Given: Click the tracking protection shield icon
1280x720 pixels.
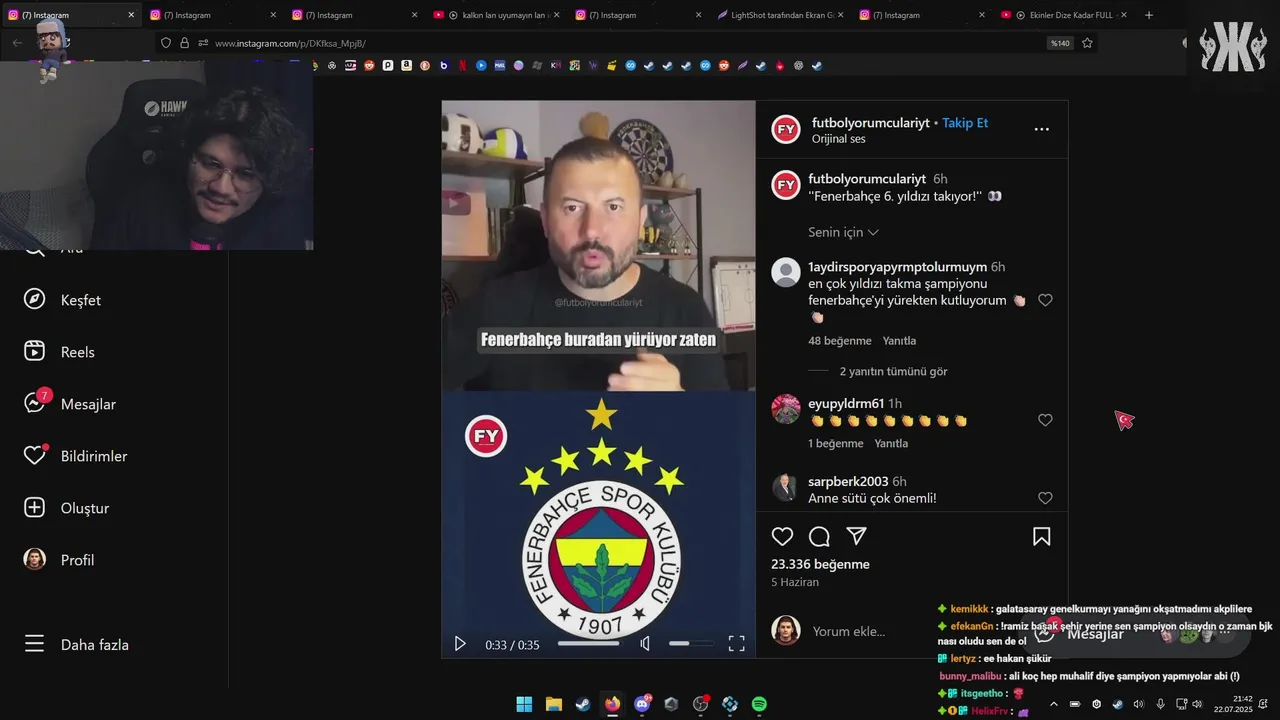Looking at the screenshot, I should pyautogui.click(x=166, y=43).
